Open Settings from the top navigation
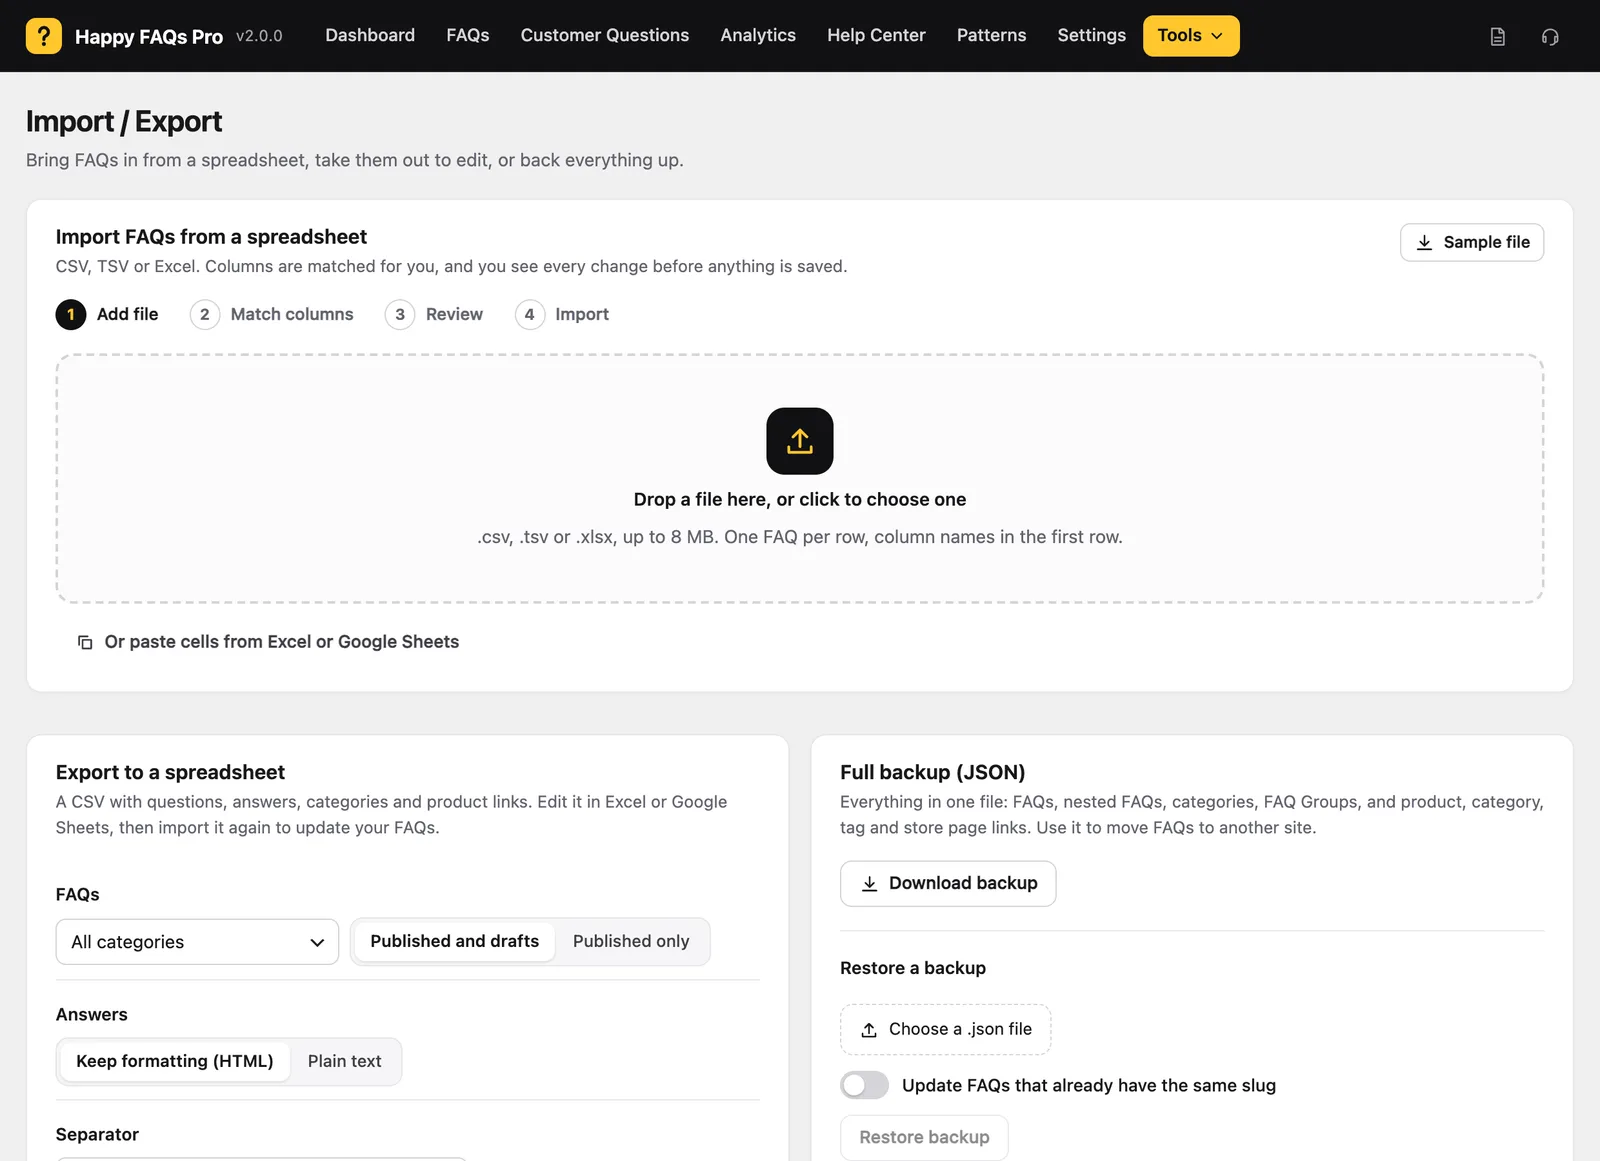The width and height of the screenshot is (1600, 1161). point(1091,35)
